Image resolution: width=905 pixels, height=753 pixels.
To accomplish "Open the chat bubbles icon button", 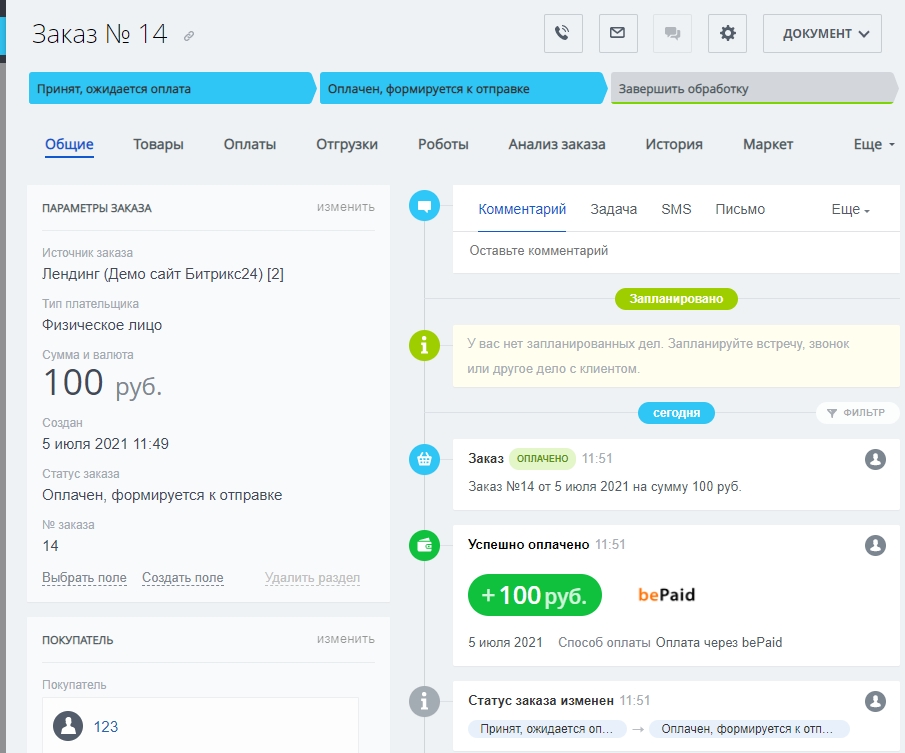I will 672,33.
